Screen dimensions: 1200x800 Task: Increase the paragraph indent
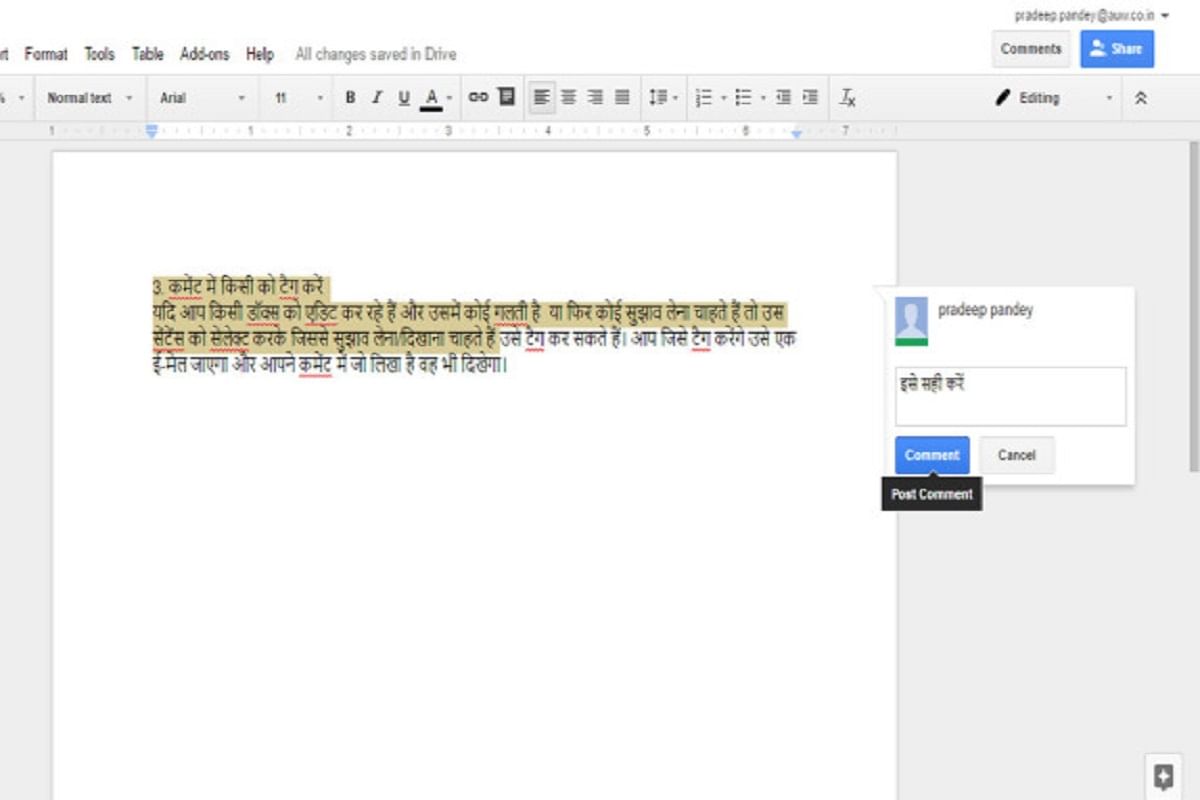[809, 97]
